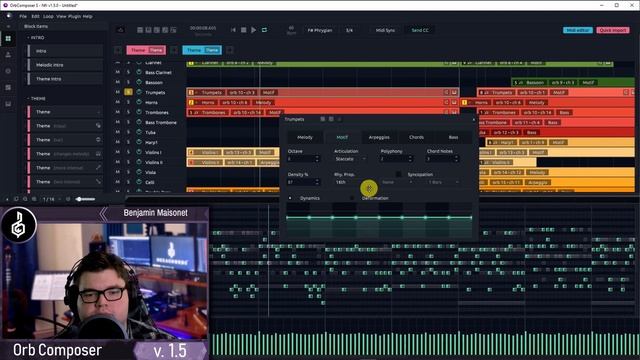Collapse the INTRO section
640x360 pixels.
[x=28, y=38]
